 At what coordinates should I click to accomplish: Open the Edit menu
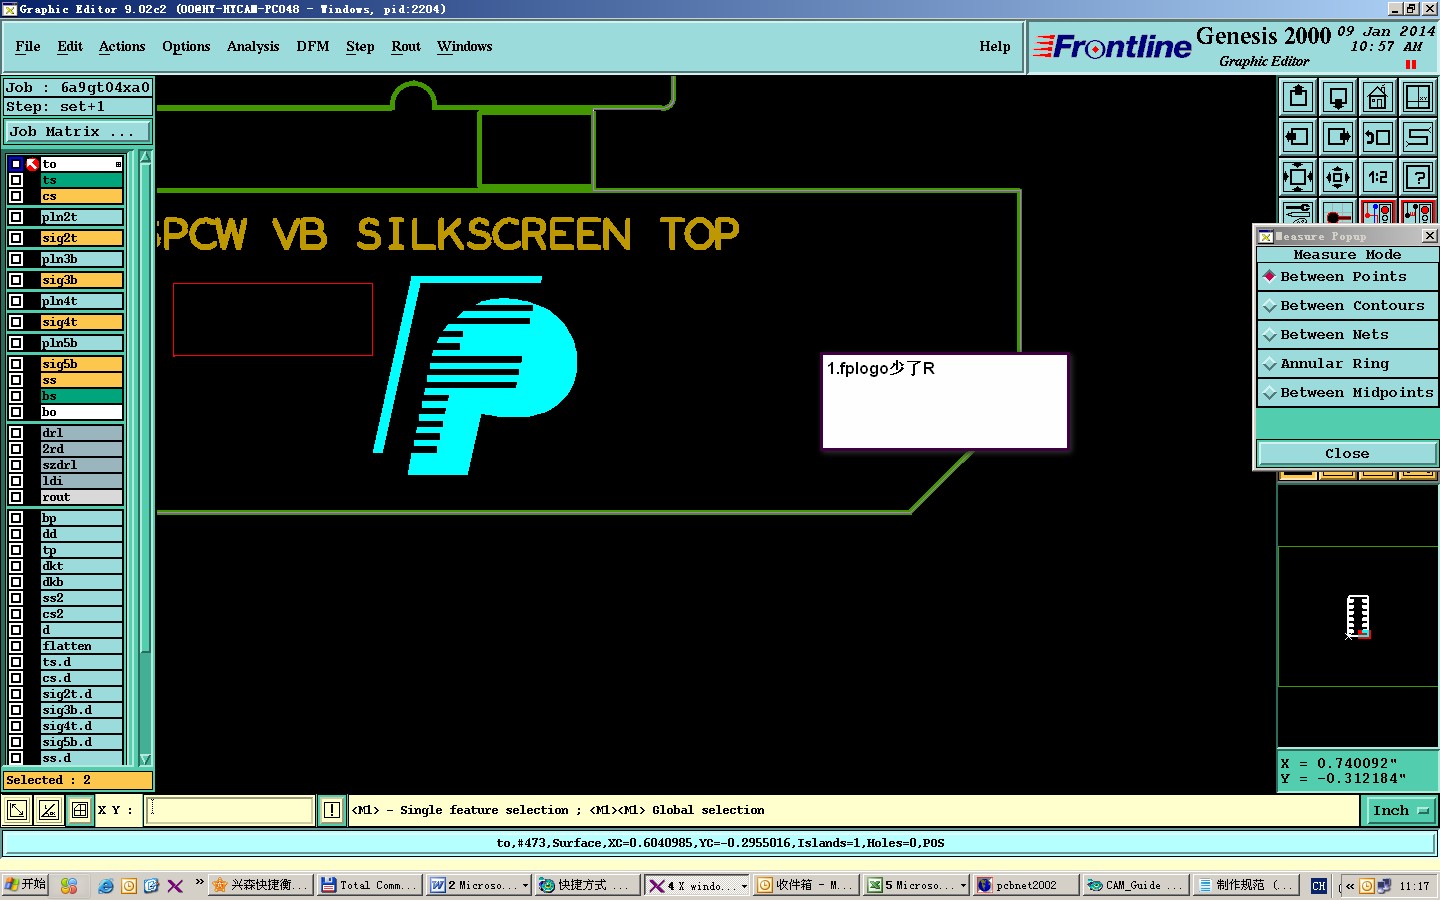coord(70,47)
